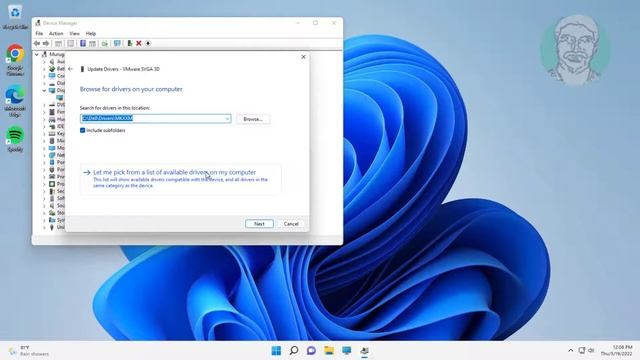
Task: Open Microsoft Edge desktop shortcut
Action: pos(15,101)
